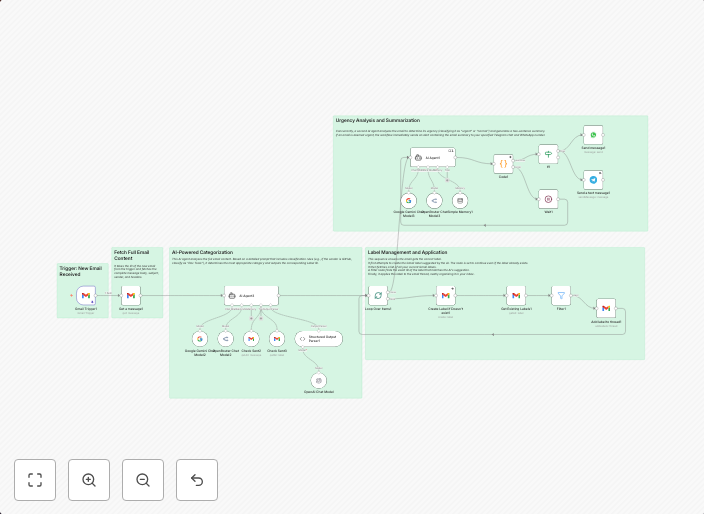Screen dimensions: 704x514
Task: Click the OpenAI Chat Model node
Action: 319,380
